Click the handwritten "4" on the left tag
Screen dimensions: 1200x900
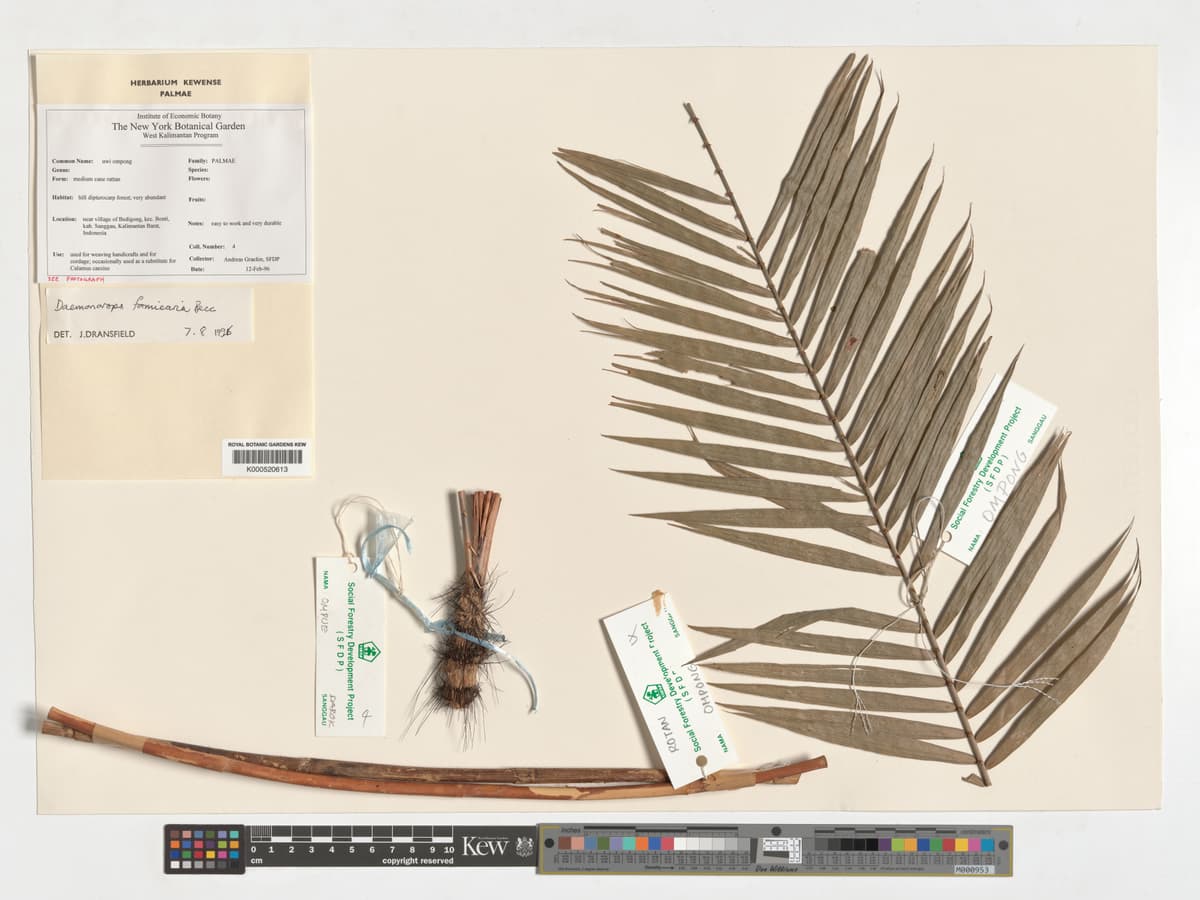pyautogui.click(x=366, y=717)
